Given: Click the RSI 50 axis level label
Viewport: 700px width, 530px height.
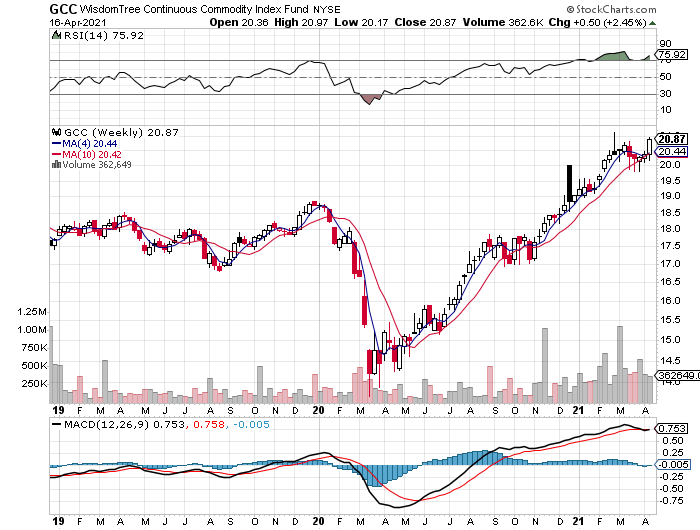Looking at the screenshot, I should click(x=665, y=77).
